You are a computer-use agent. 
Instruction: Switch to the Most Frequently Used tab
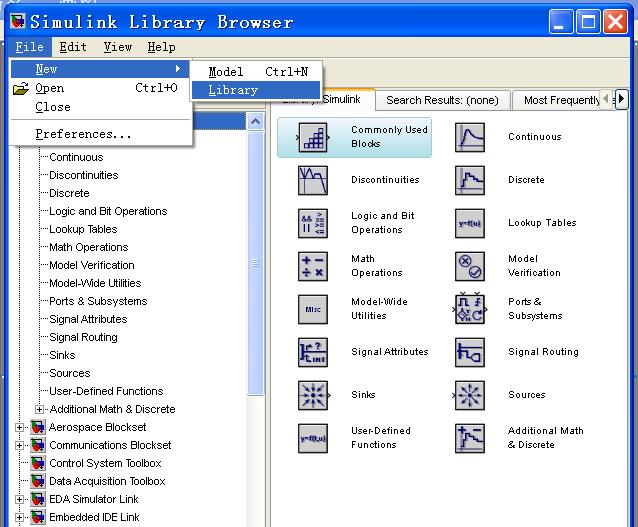(x=561, y=100)
